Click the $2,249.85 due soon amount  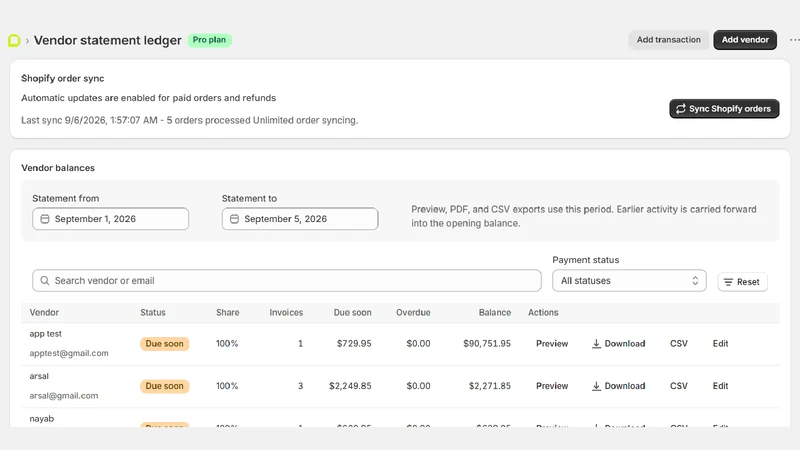click(x=350, y=386)
